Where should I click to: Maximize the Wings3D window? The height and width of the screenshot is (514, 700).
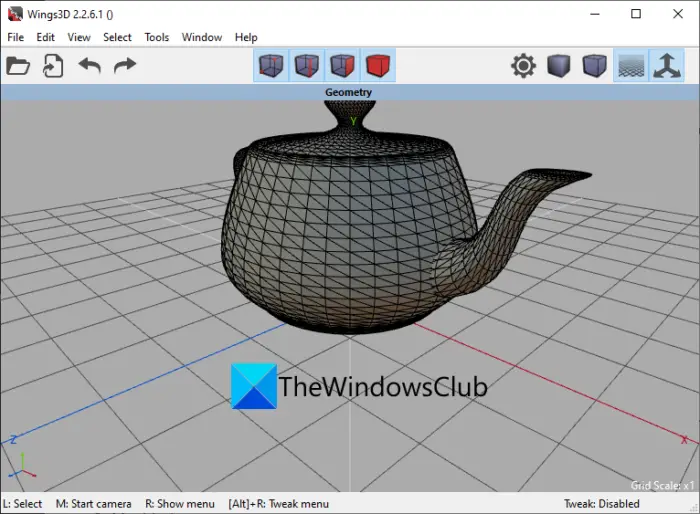click(636, 14)
